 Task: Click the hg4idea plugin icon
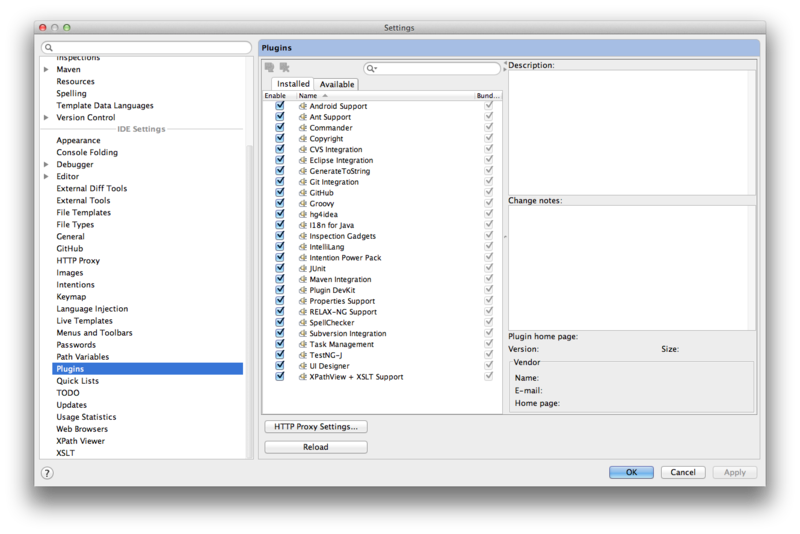tap(303, 214)
